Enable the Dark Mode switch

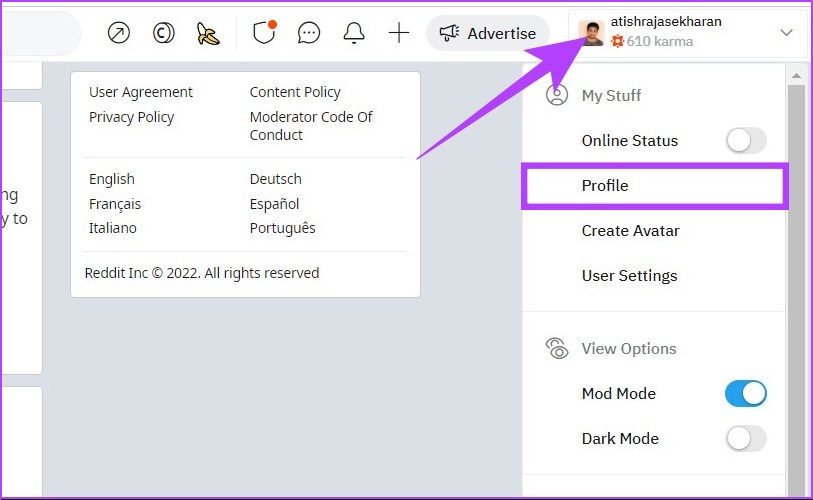coord(746,439)
